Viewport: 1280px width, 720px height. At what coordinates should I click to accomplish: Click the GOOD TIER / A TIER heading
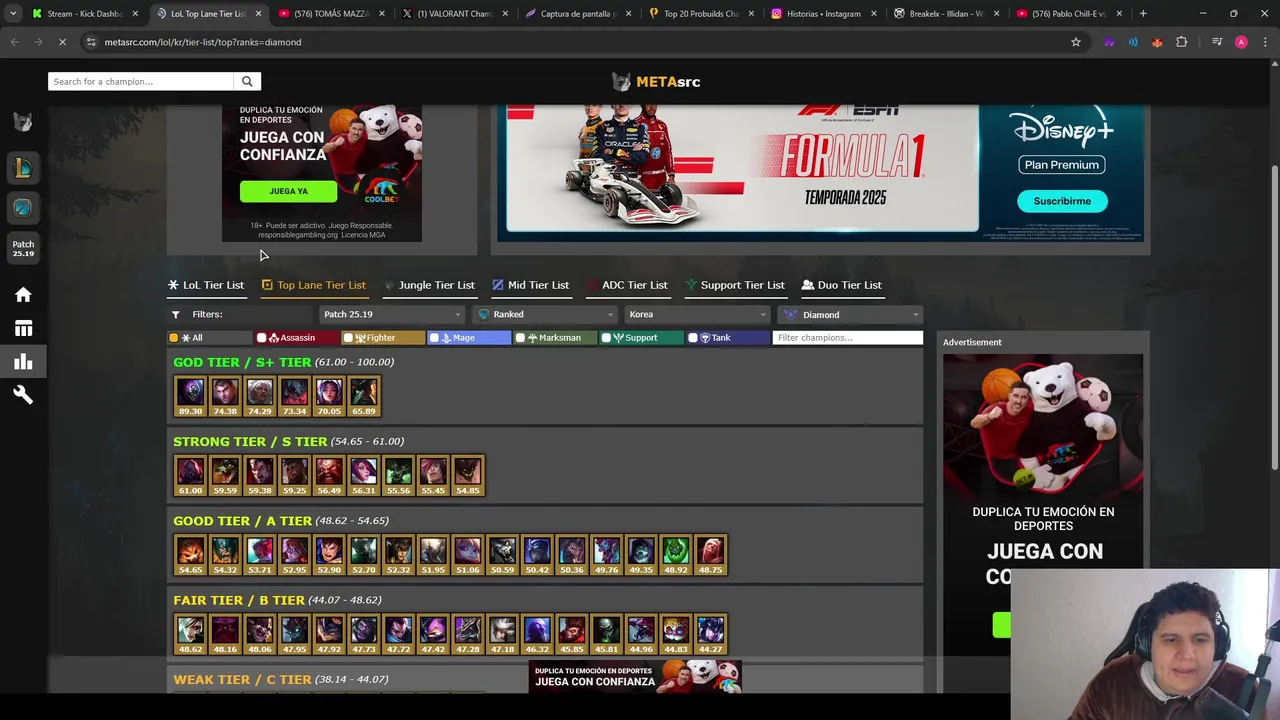tap(242, 521)
